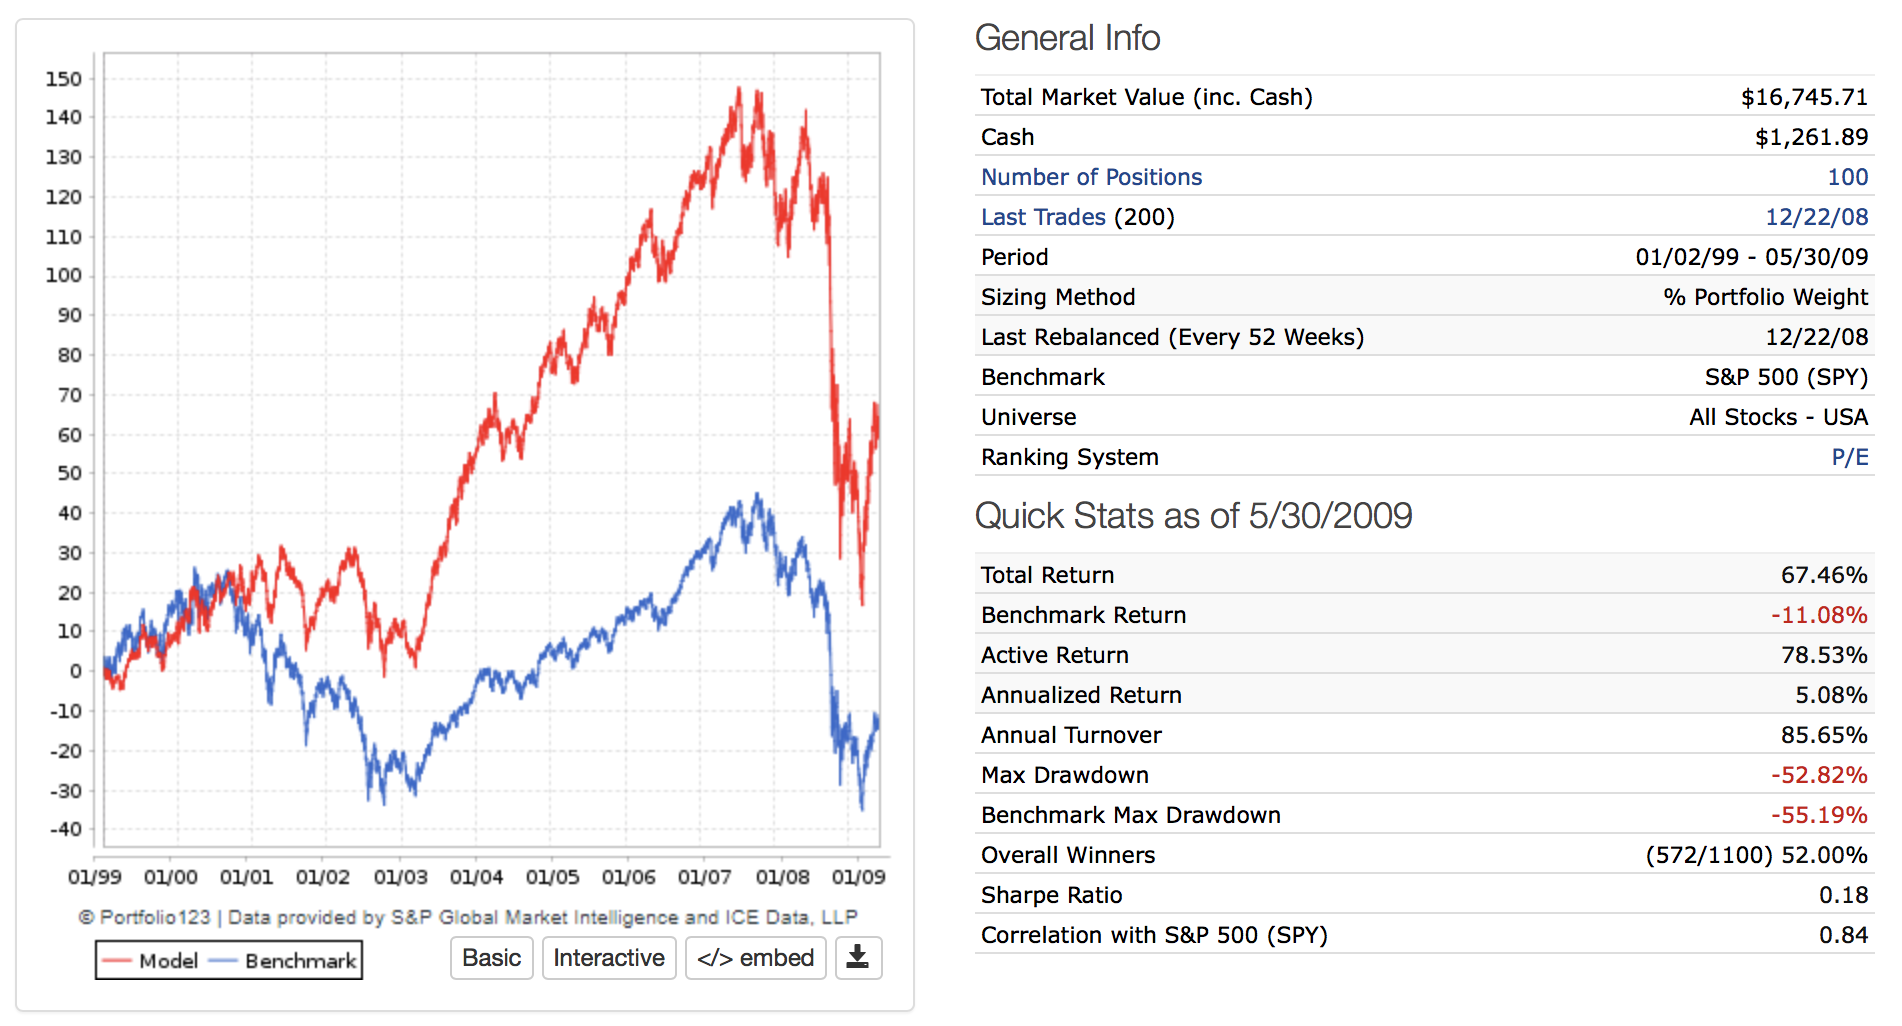The height and width of the screenshot is (1026, 1902).
Task: Select the Benchmark legend label
Action: click(x=300, y=961)
